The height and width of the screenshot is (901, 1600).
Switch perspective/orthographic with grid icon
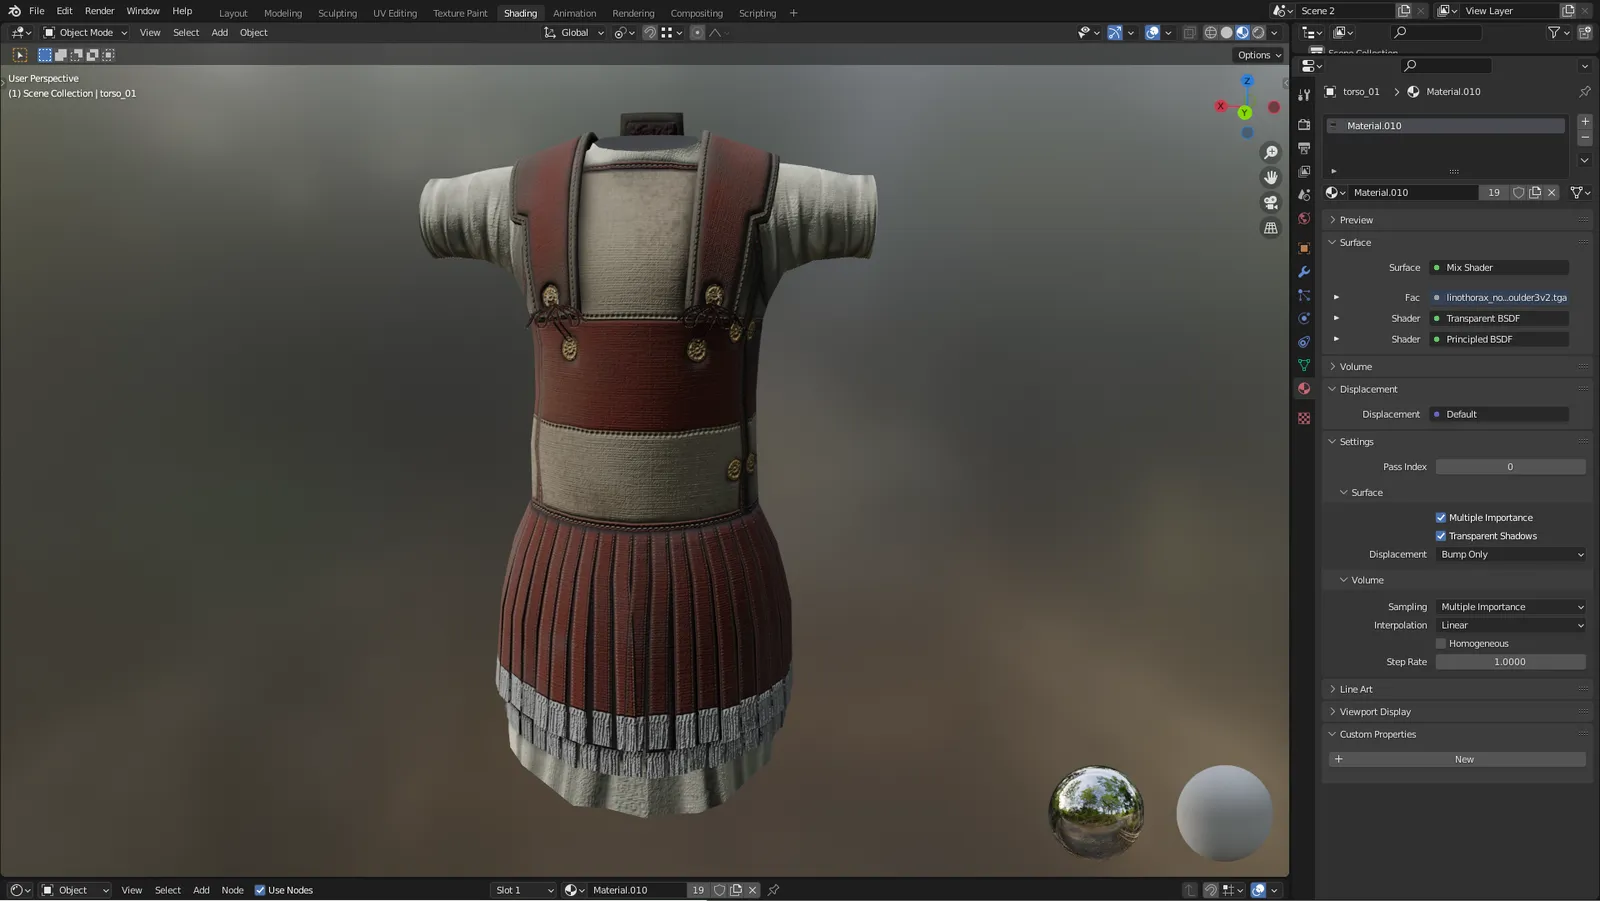[1271, 228]
